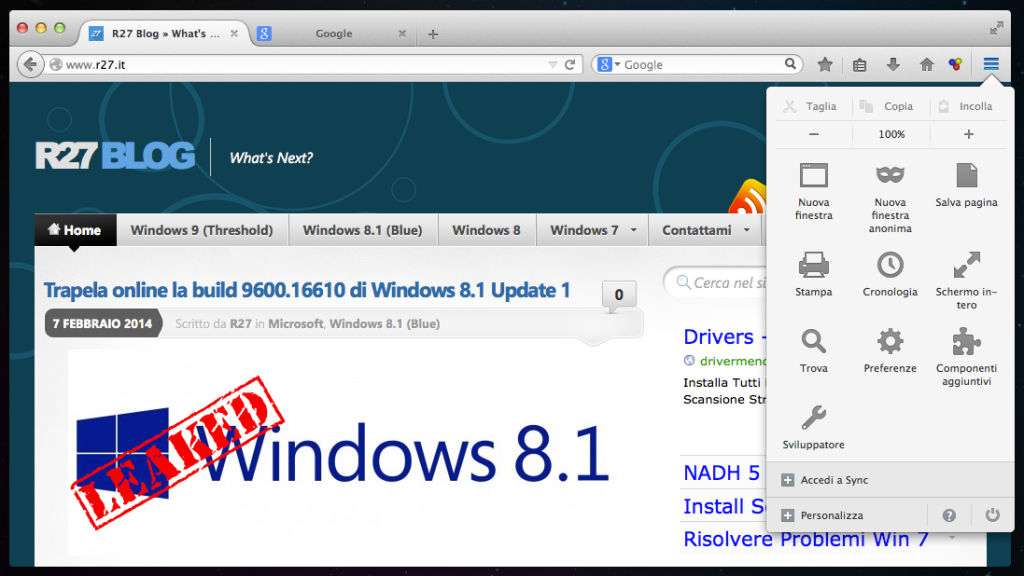
Task: Select Stampa printer icon
Action: click(x=814, y=274)
